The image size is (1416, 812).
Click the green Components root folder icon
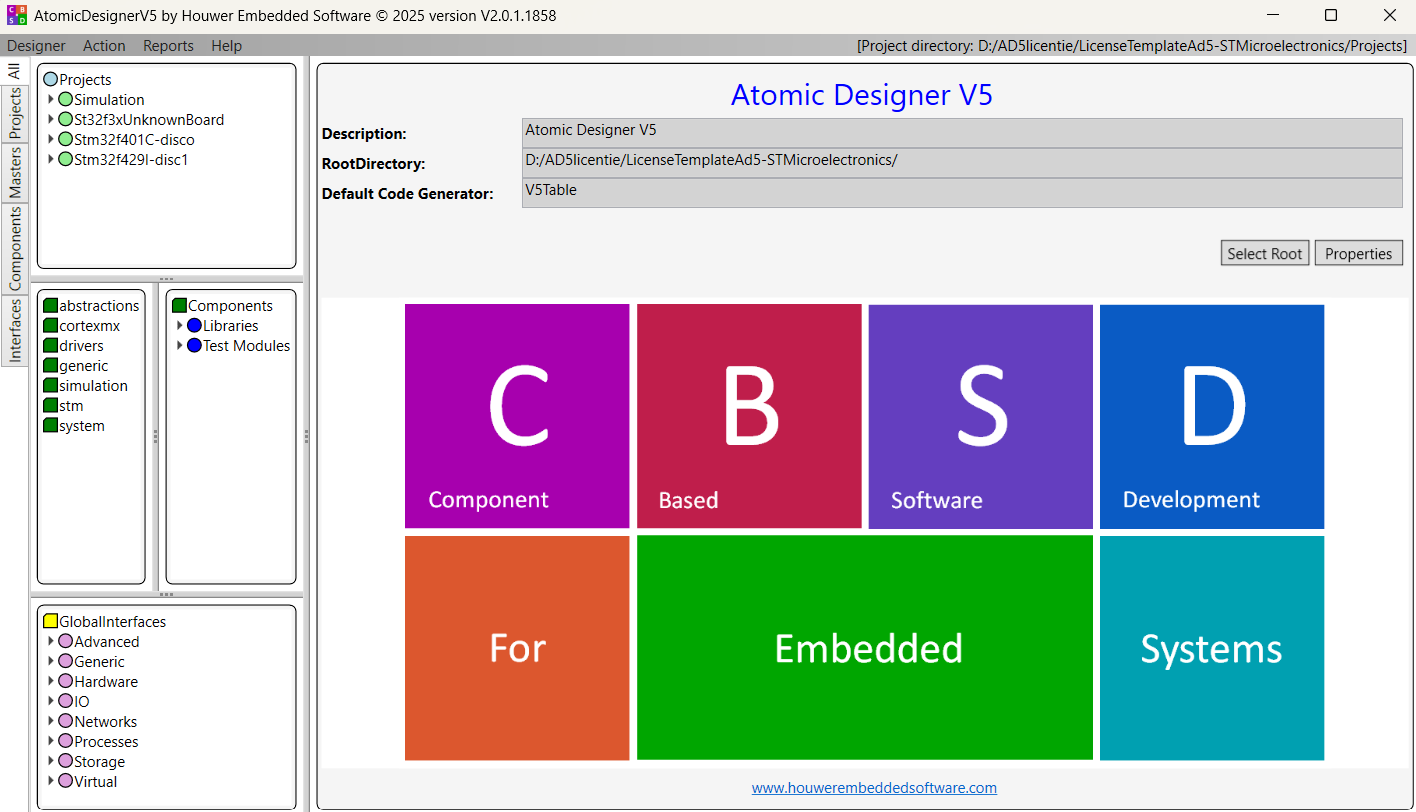(180, 306)
